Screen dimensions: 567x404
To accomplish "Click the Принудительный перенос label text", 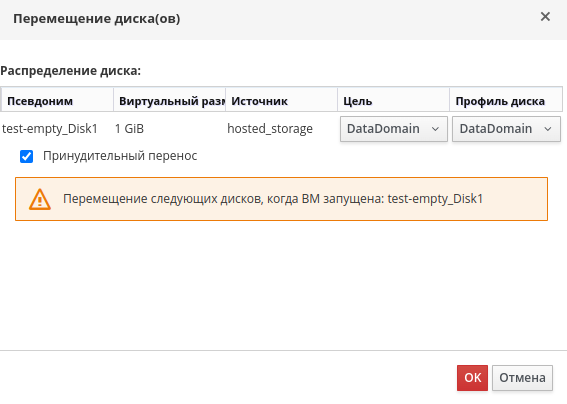I will [x=120, y=156].
